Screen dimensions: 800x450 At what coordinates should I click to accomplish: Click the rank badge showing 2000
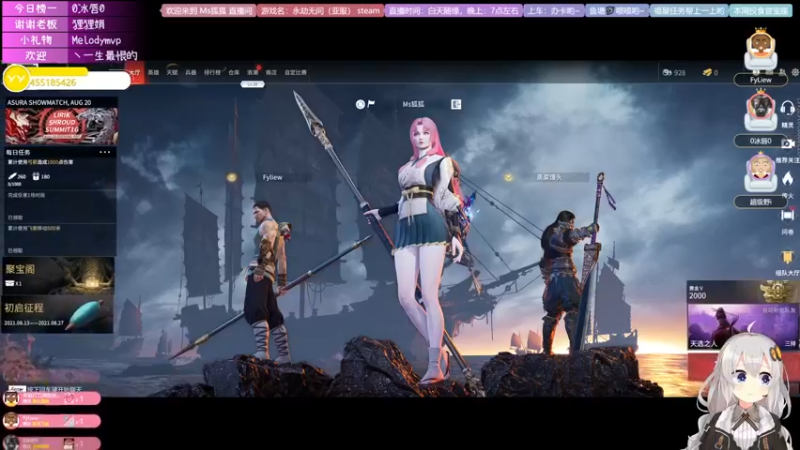[x=777, y=292]
